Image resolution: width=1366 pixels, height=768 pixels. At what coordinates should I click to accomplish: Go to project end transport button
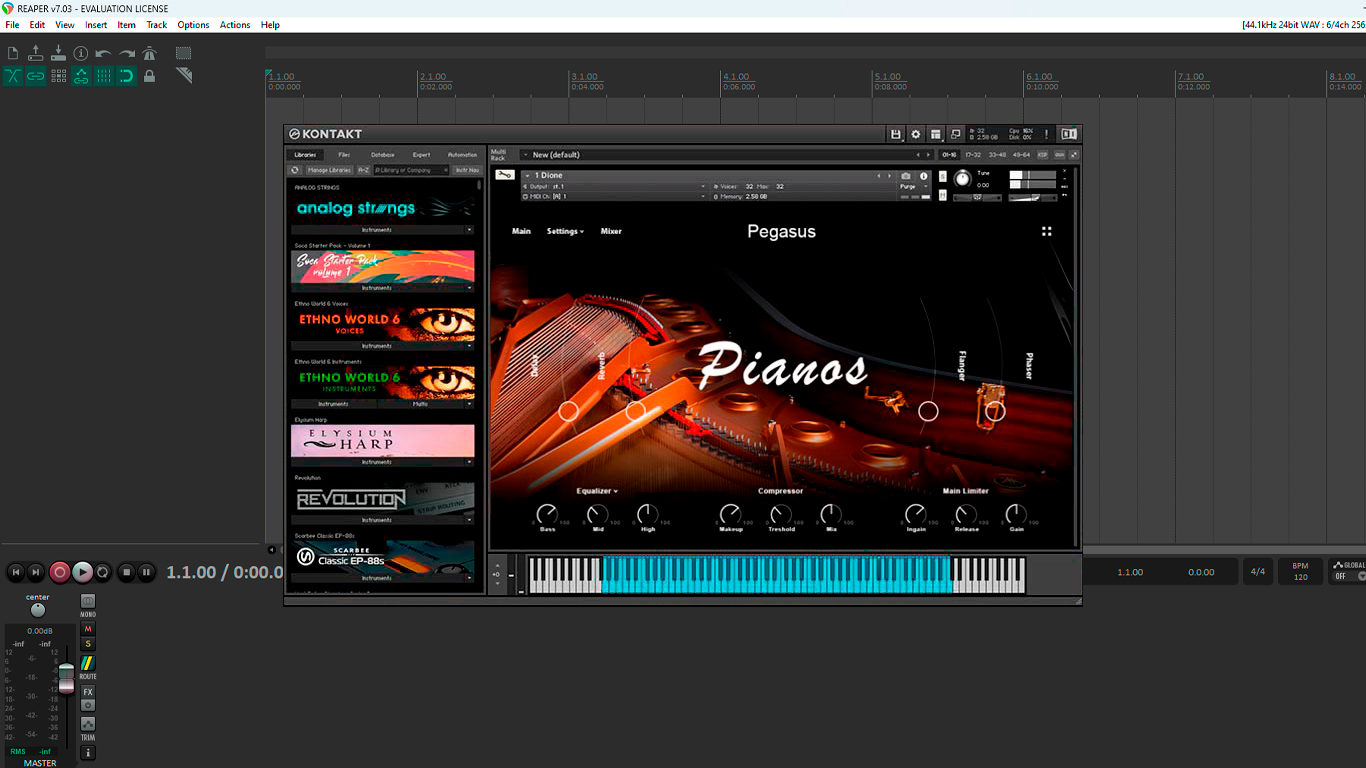click(36, 572)
